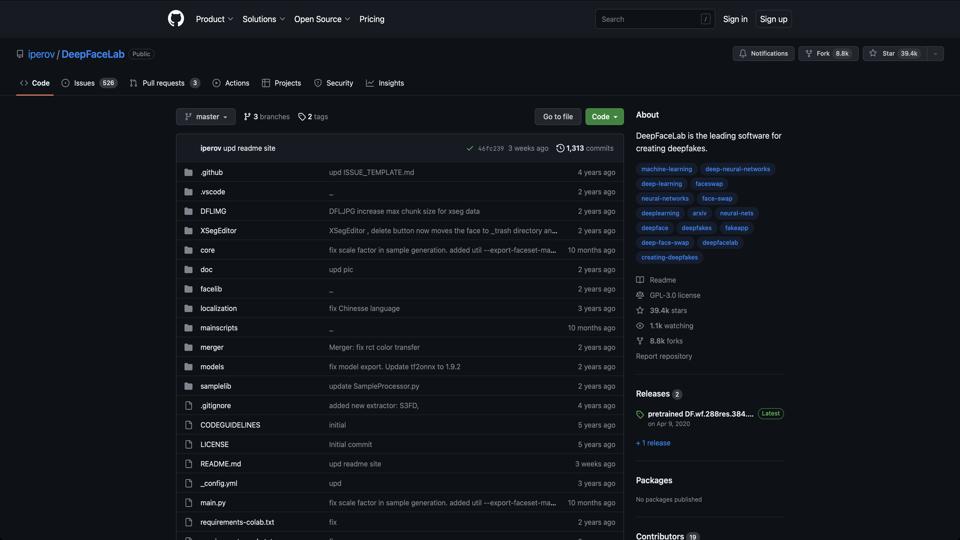960x540 pixels.
Task: Go to the Insights tab
Action: click(x=385, y=83)
